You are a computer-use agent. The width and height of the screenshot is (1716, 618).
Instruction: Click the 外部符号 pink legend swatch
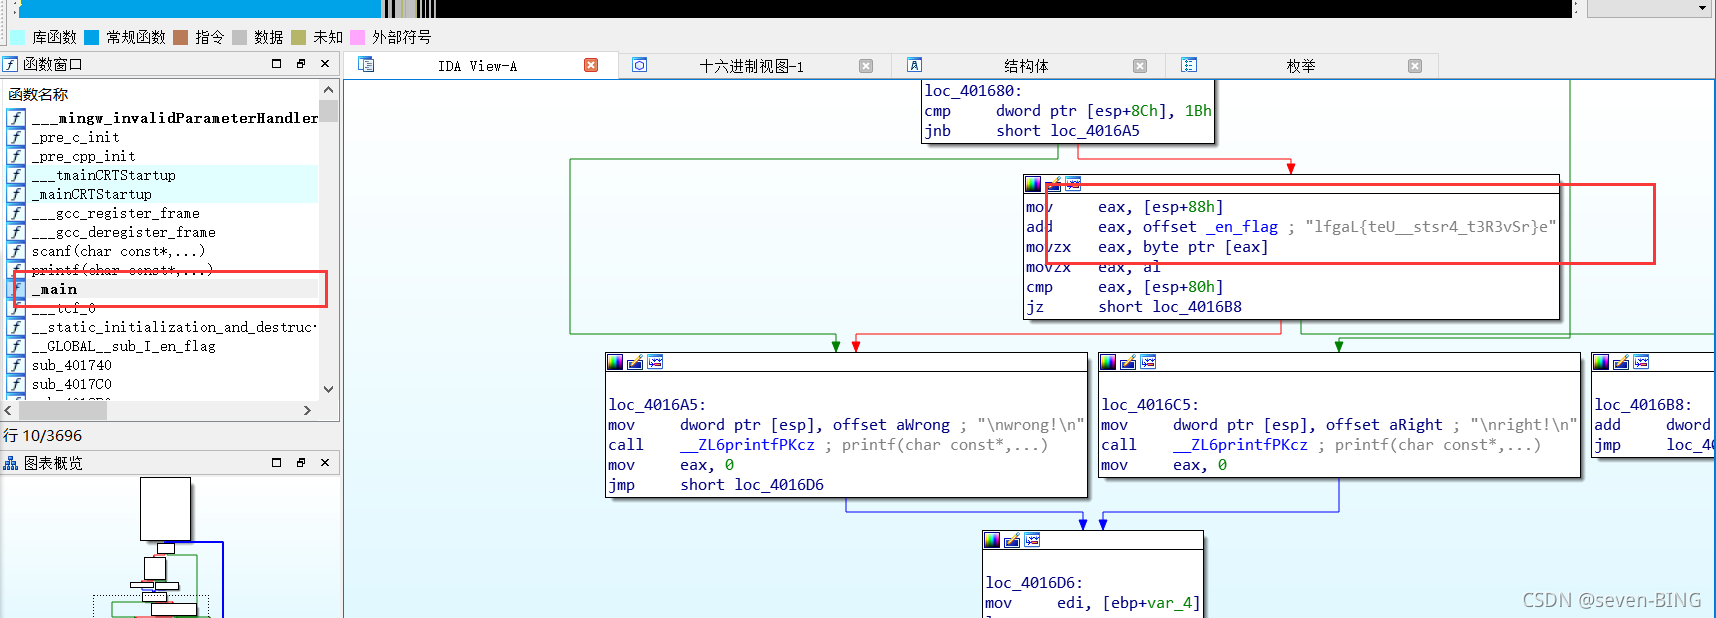(358, 37)
